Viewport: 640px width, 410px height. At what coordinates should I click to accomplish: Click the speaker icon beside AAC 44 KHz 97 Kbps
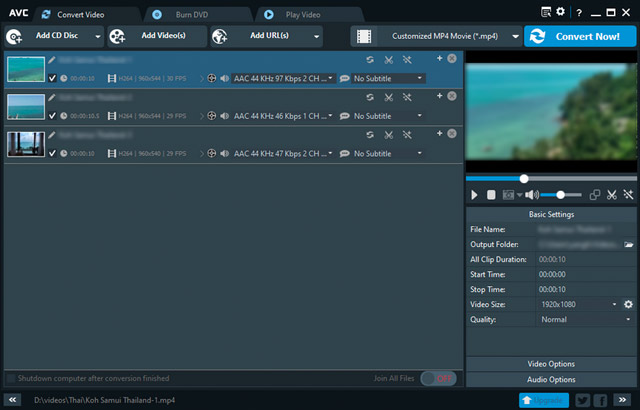[224, 78]
